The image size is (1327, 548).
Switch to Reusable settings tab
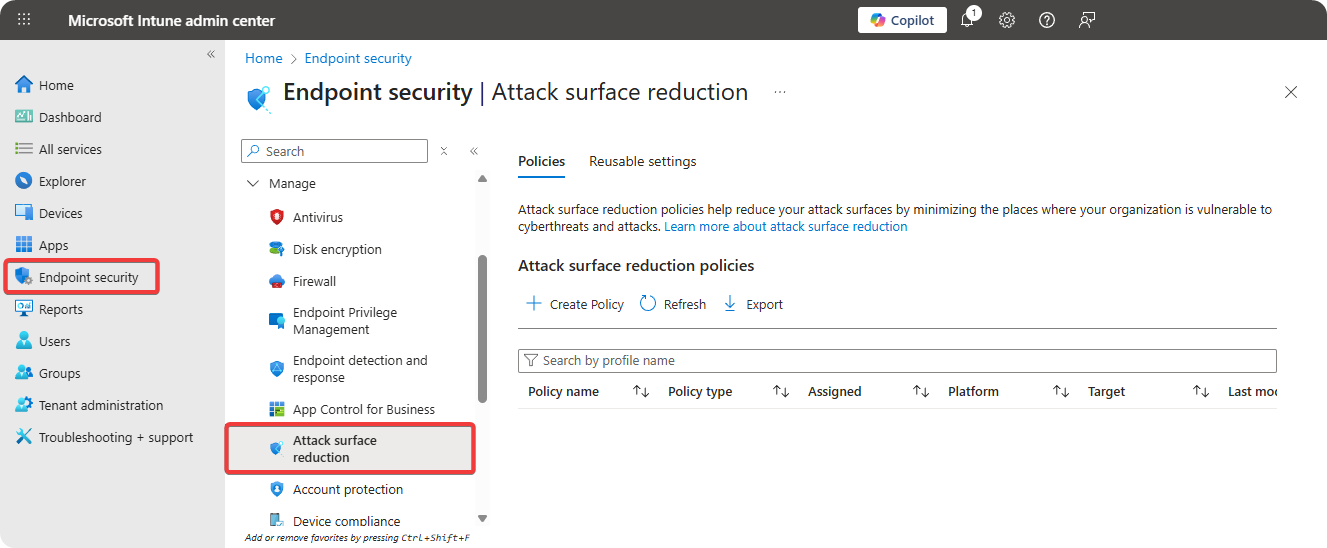tap(642, 161)
